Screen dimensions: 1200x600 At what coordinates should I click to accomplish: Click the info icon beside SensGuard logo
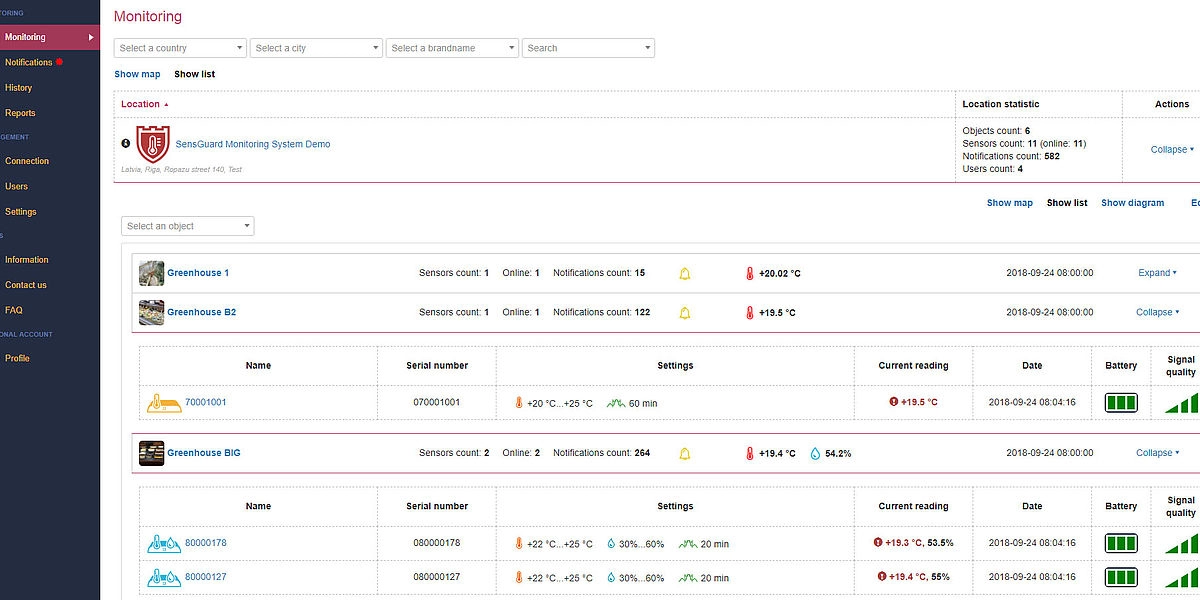[126, 143]
